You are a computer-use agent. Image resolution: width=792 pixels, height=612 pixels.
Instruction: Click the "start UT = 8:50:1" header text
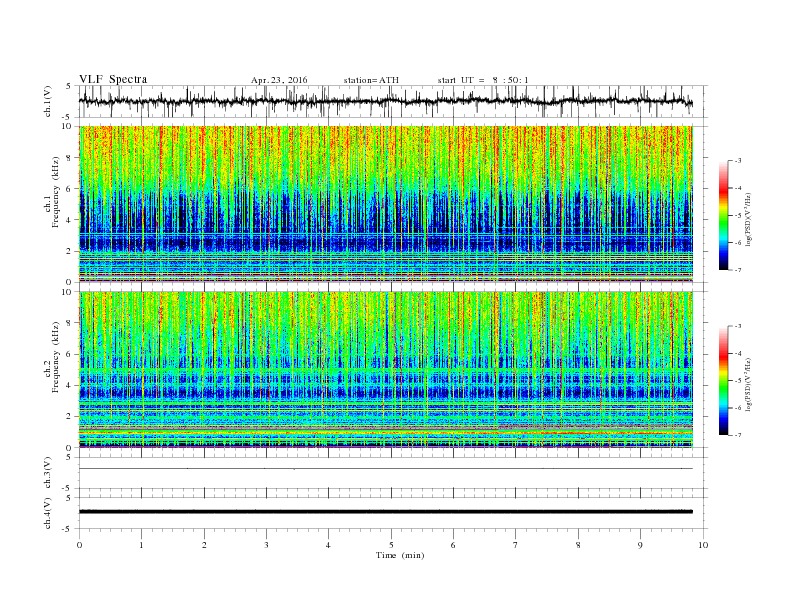pos(483,80)
